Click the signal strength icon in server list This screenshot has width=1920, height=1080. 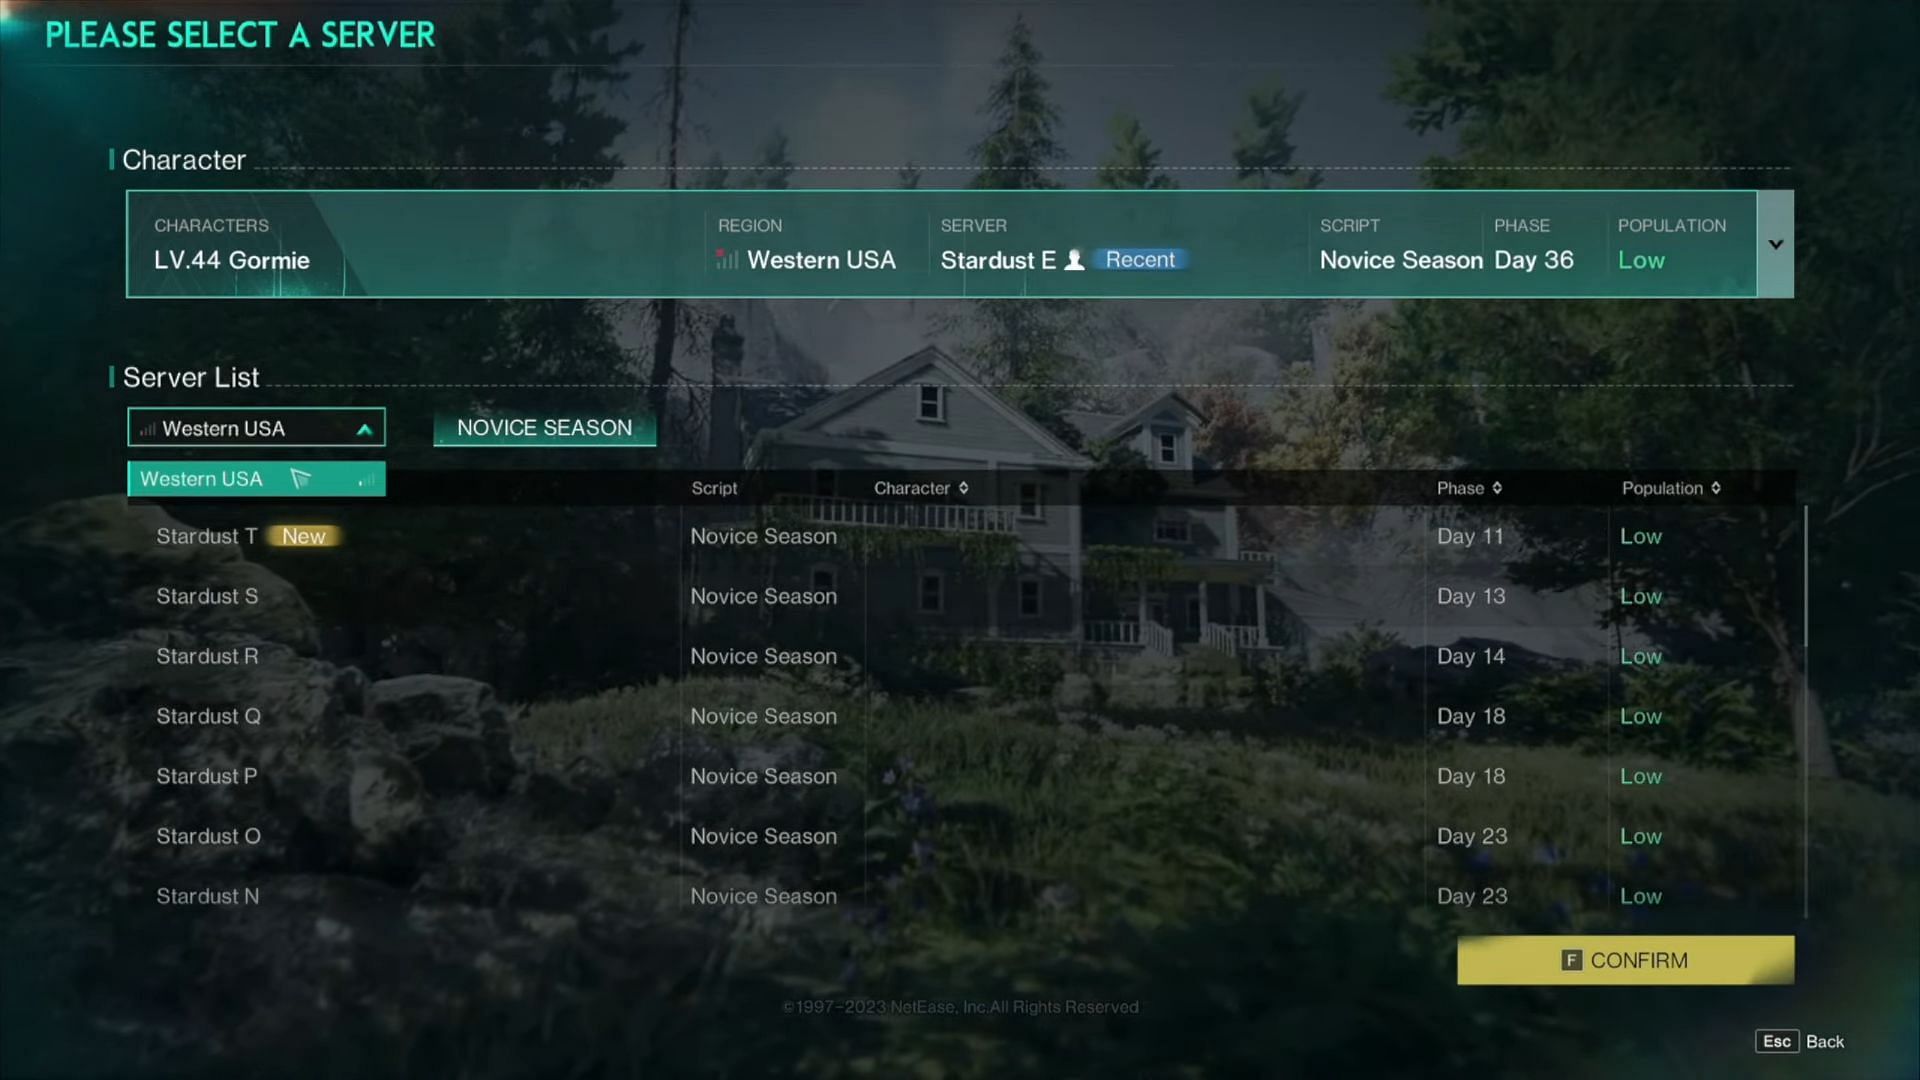(x=146, y=427)
